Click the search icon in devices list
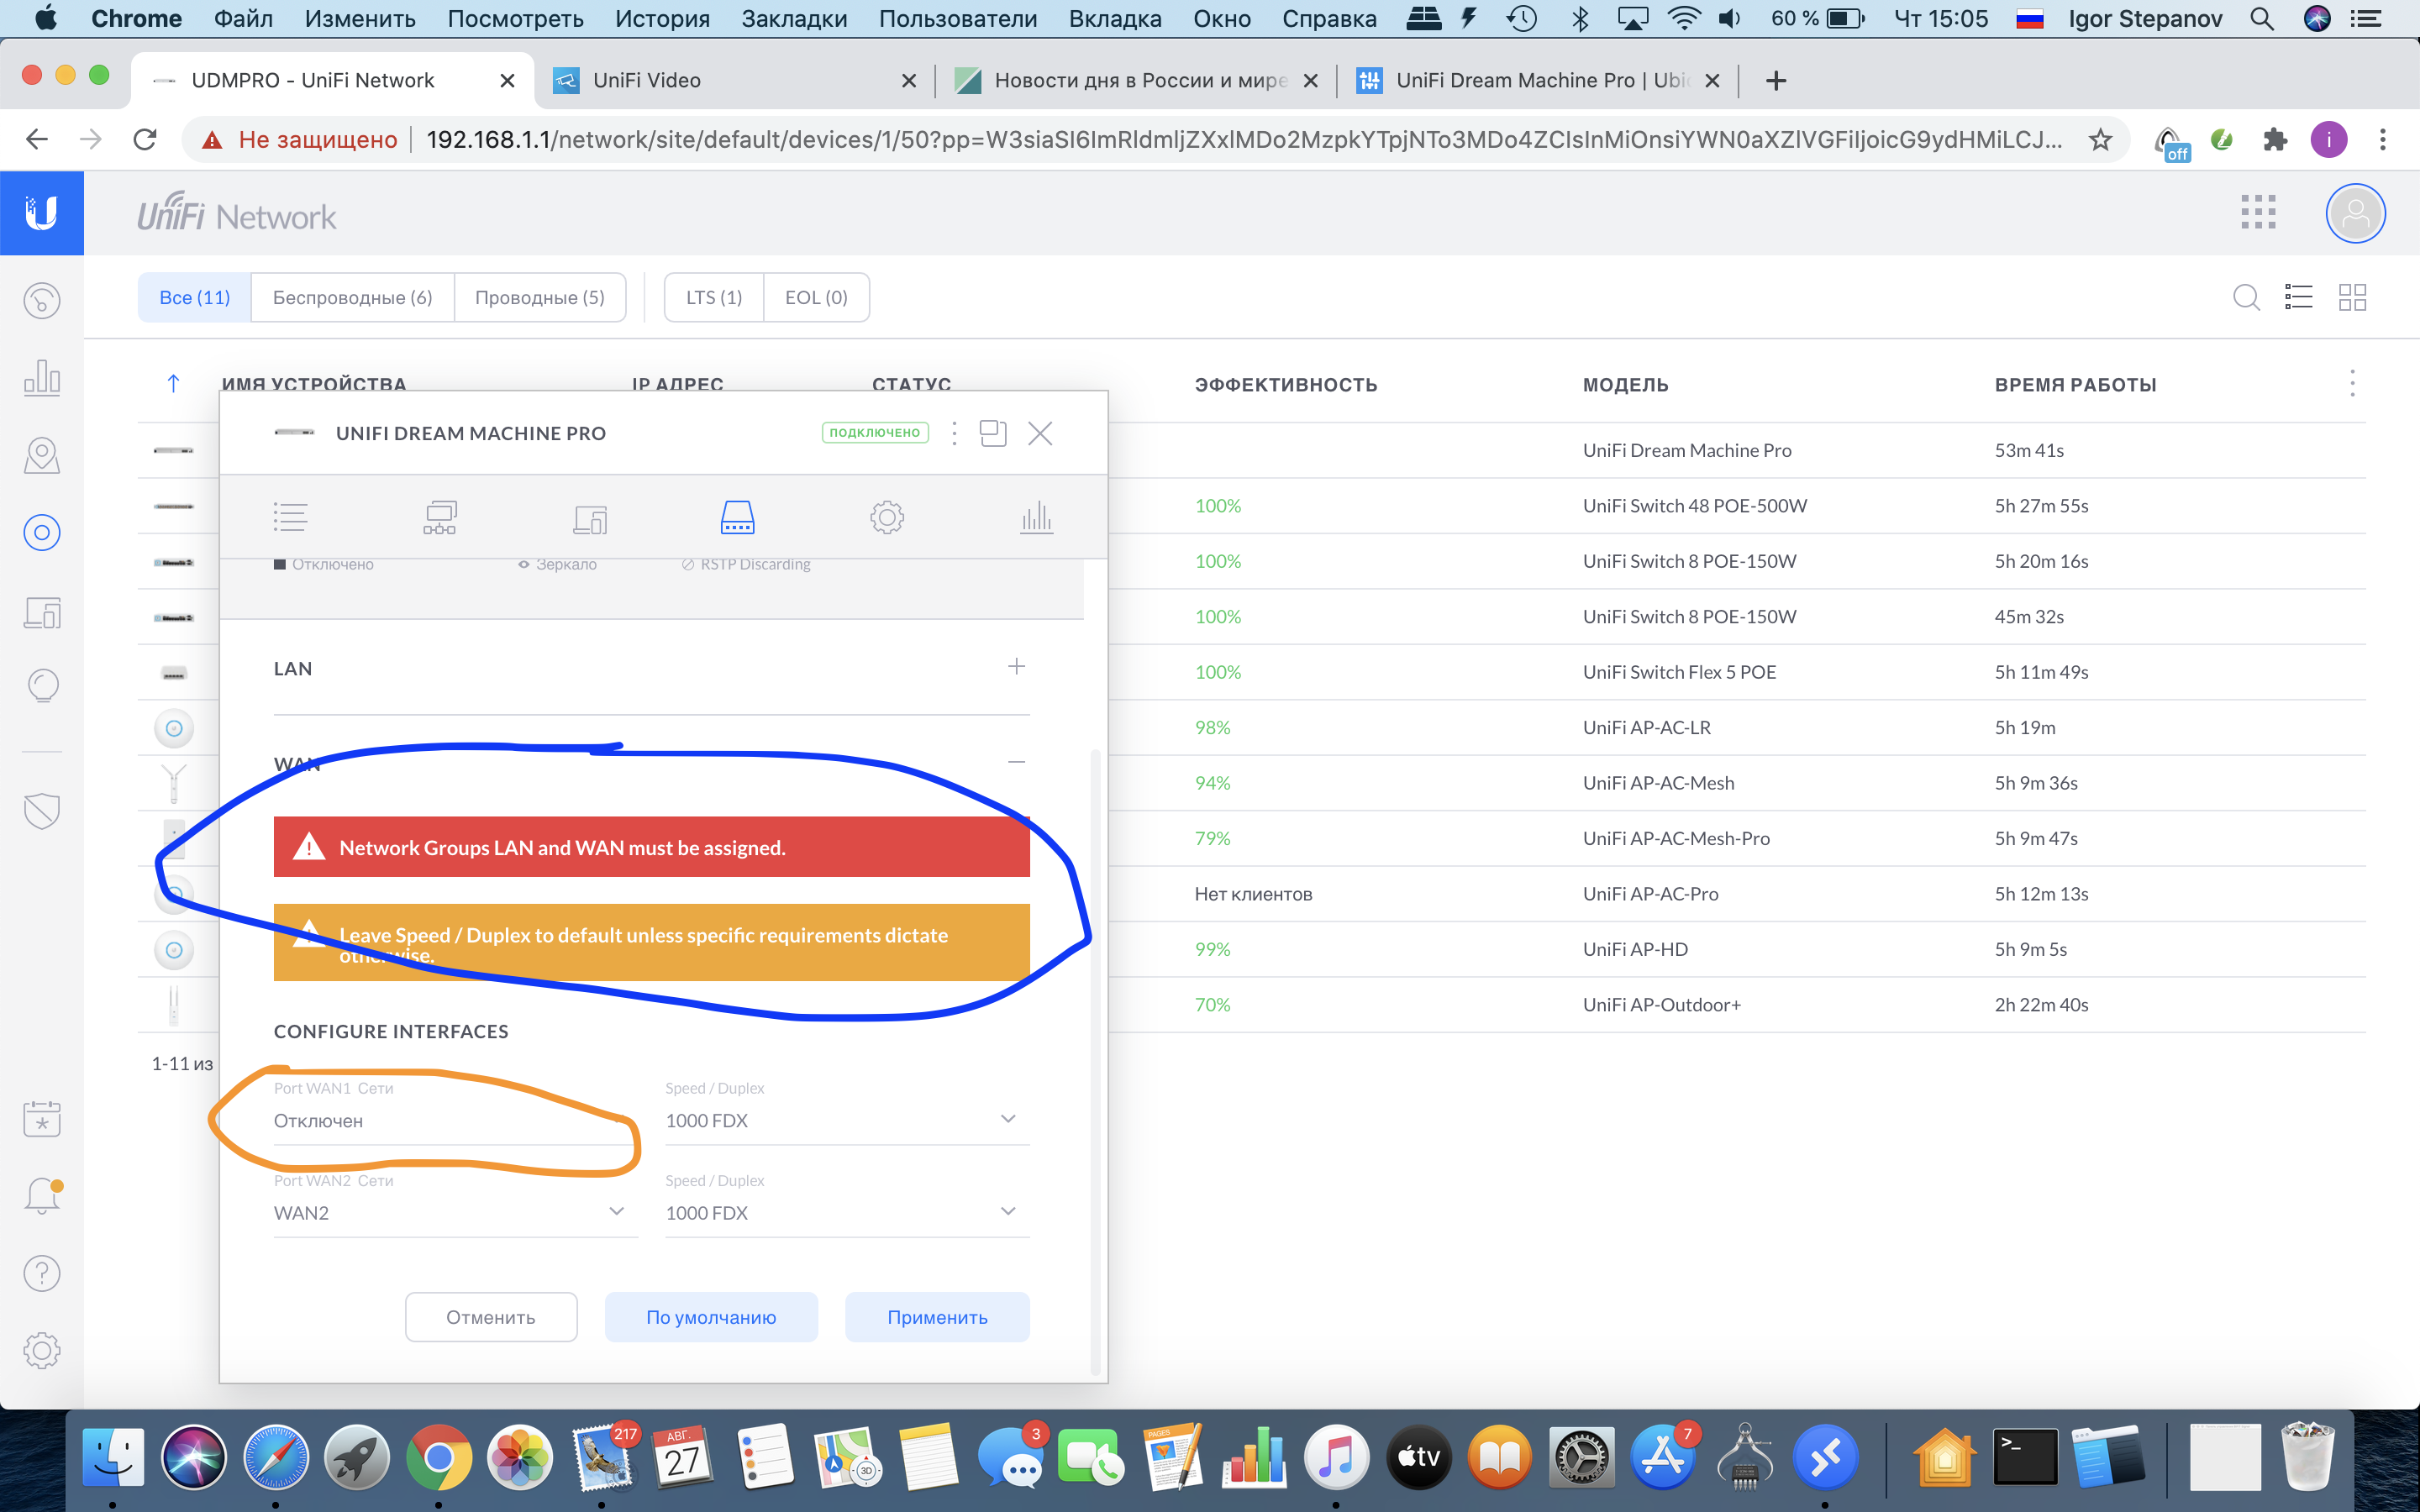This screenshot has width=2420, height=1512. point(2246,297)
